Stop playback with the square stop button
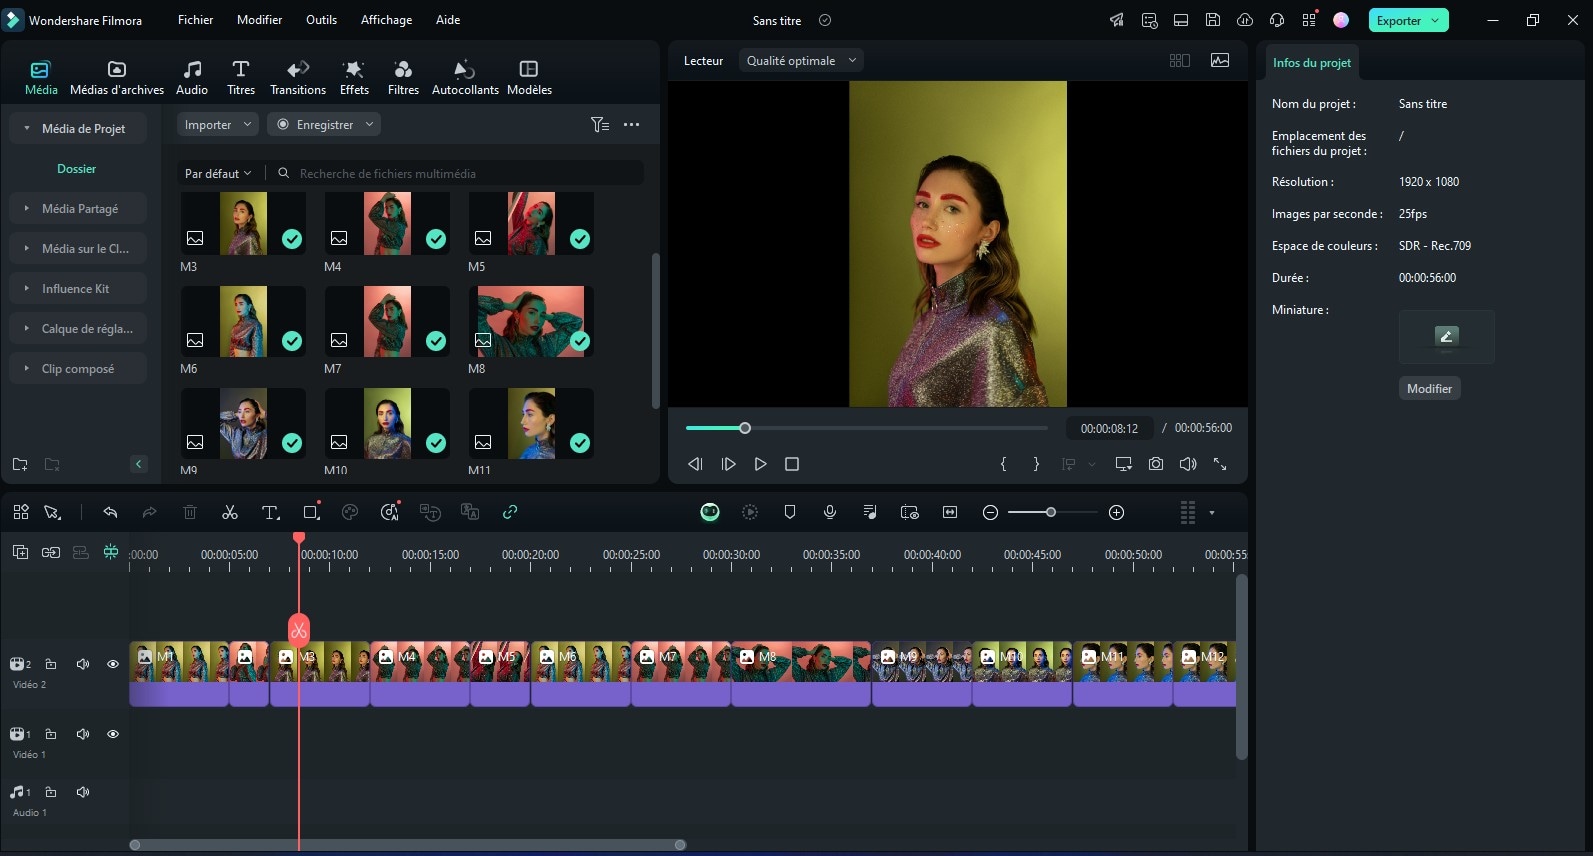 pos(792,464)
